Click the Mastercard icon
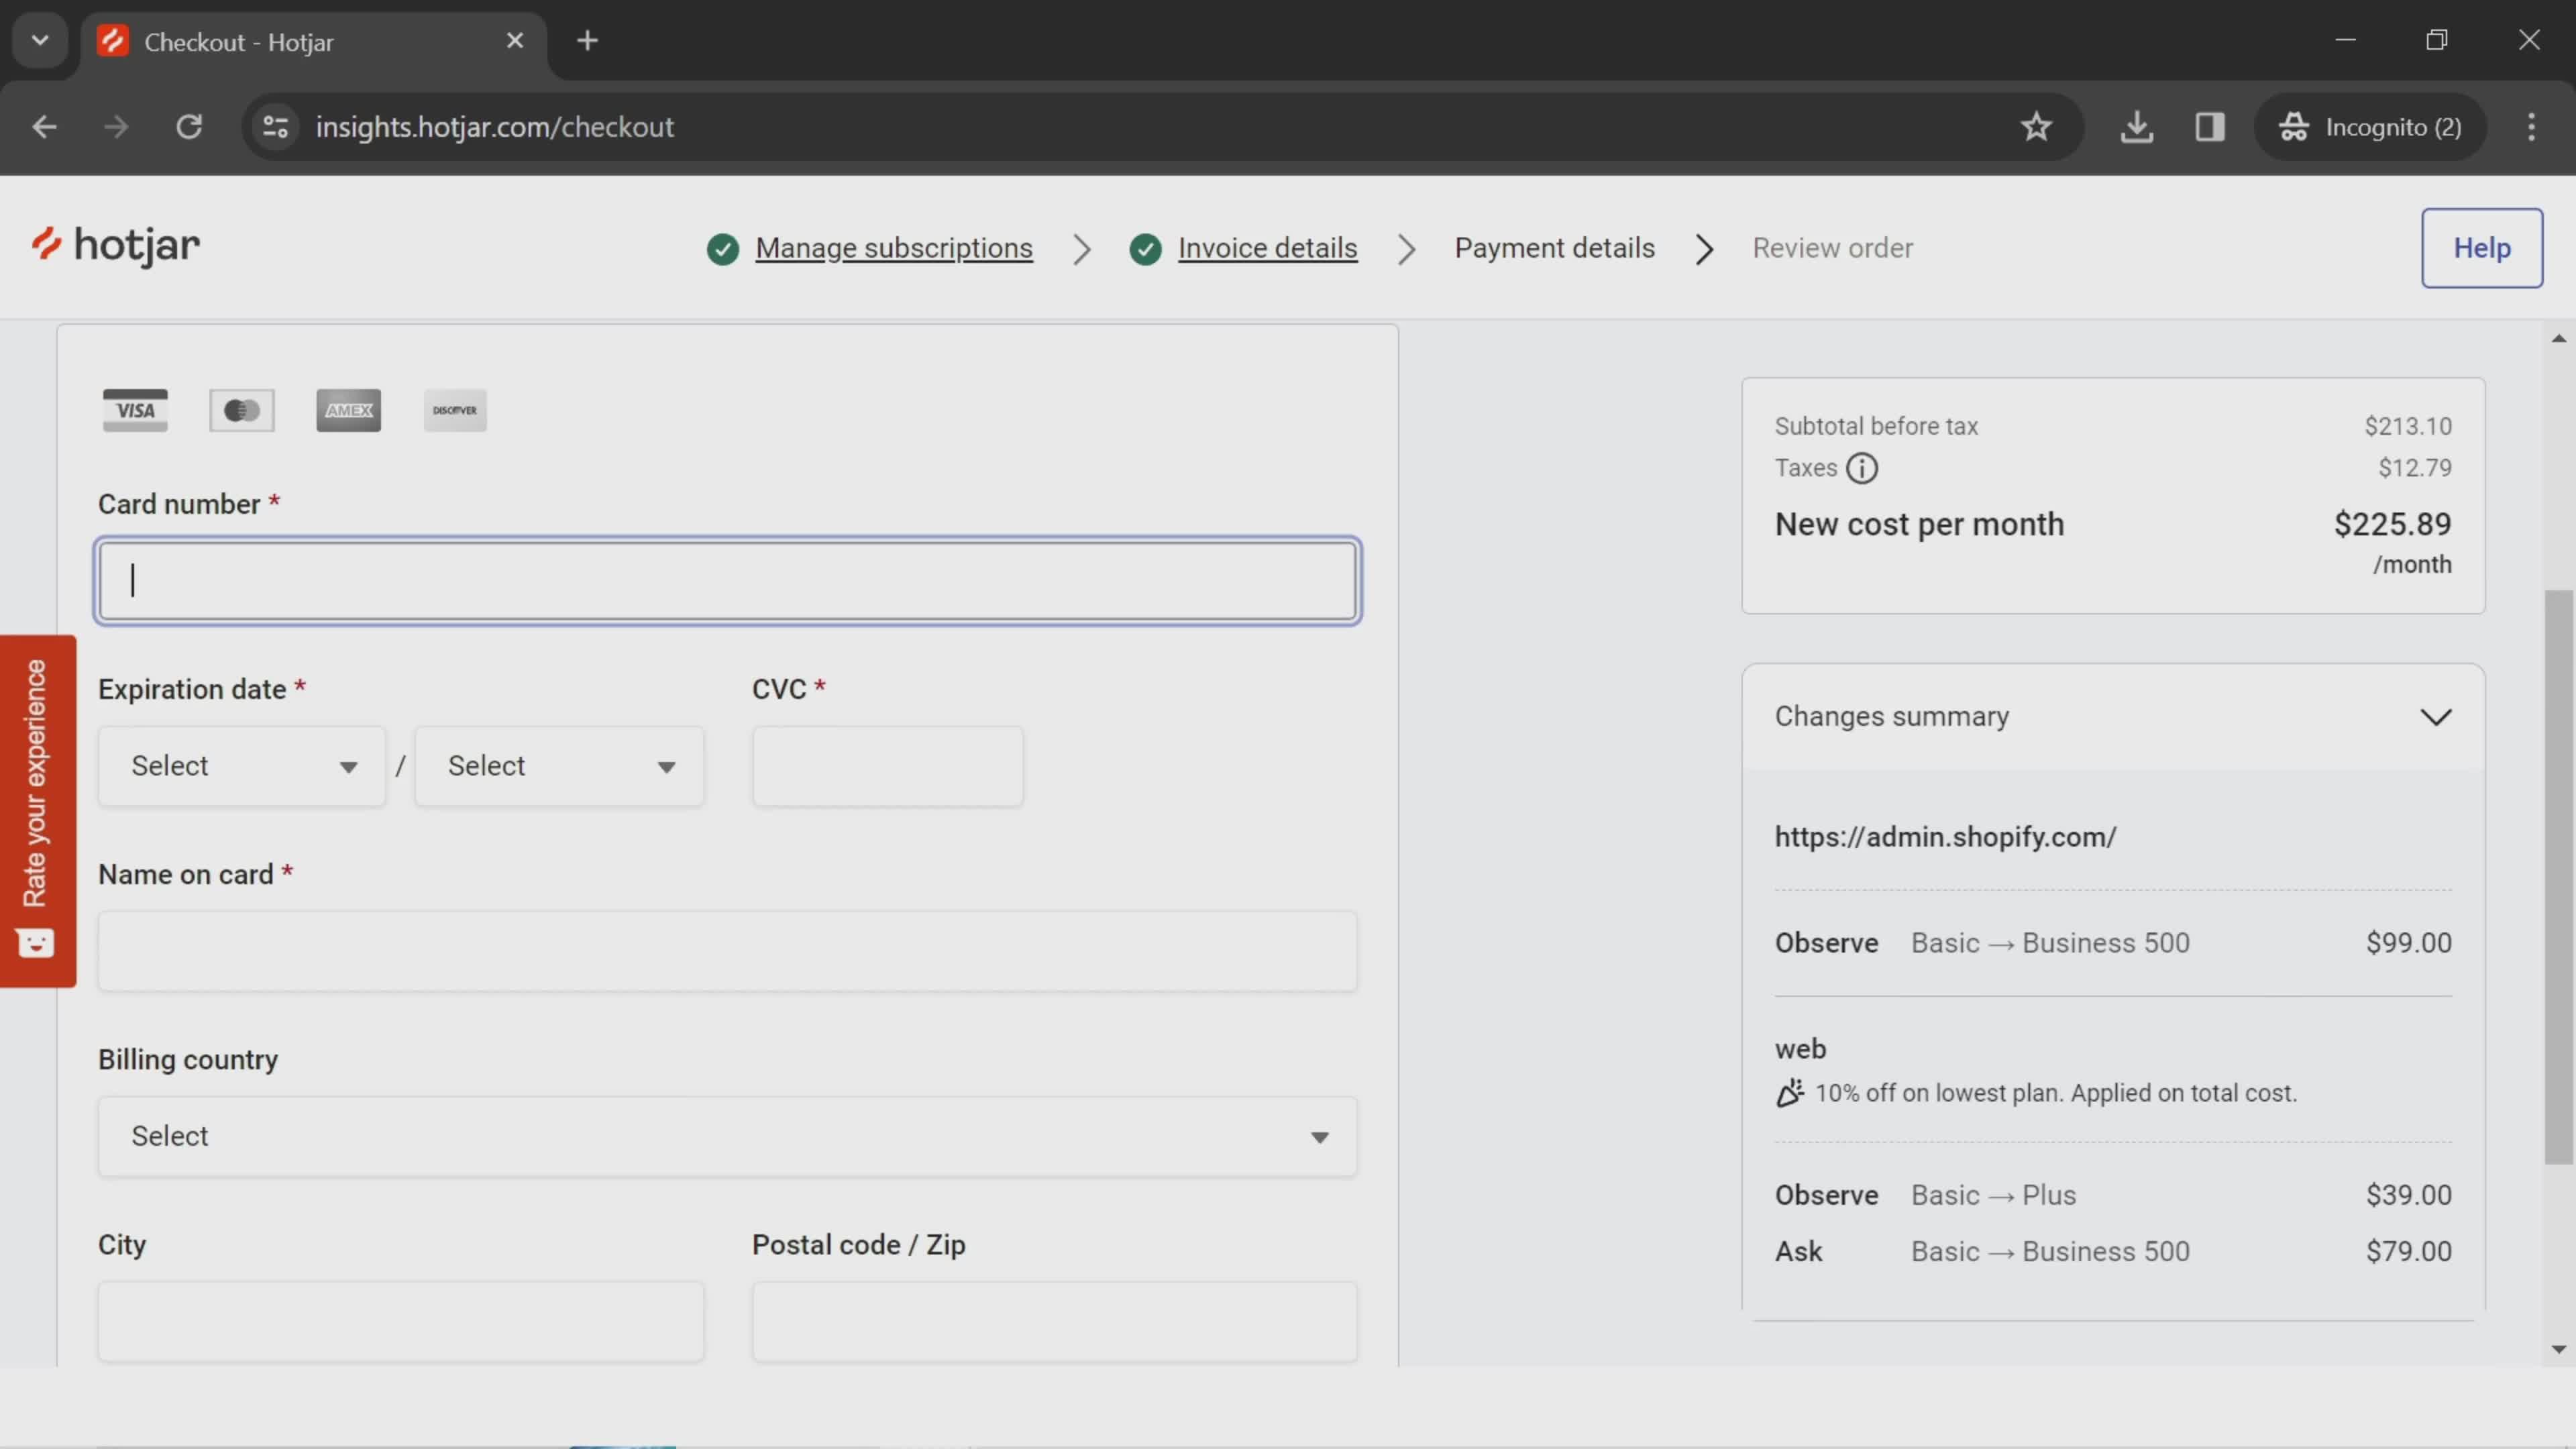This screenshot has height=1449, width=2576. click(x=242, y=411)
